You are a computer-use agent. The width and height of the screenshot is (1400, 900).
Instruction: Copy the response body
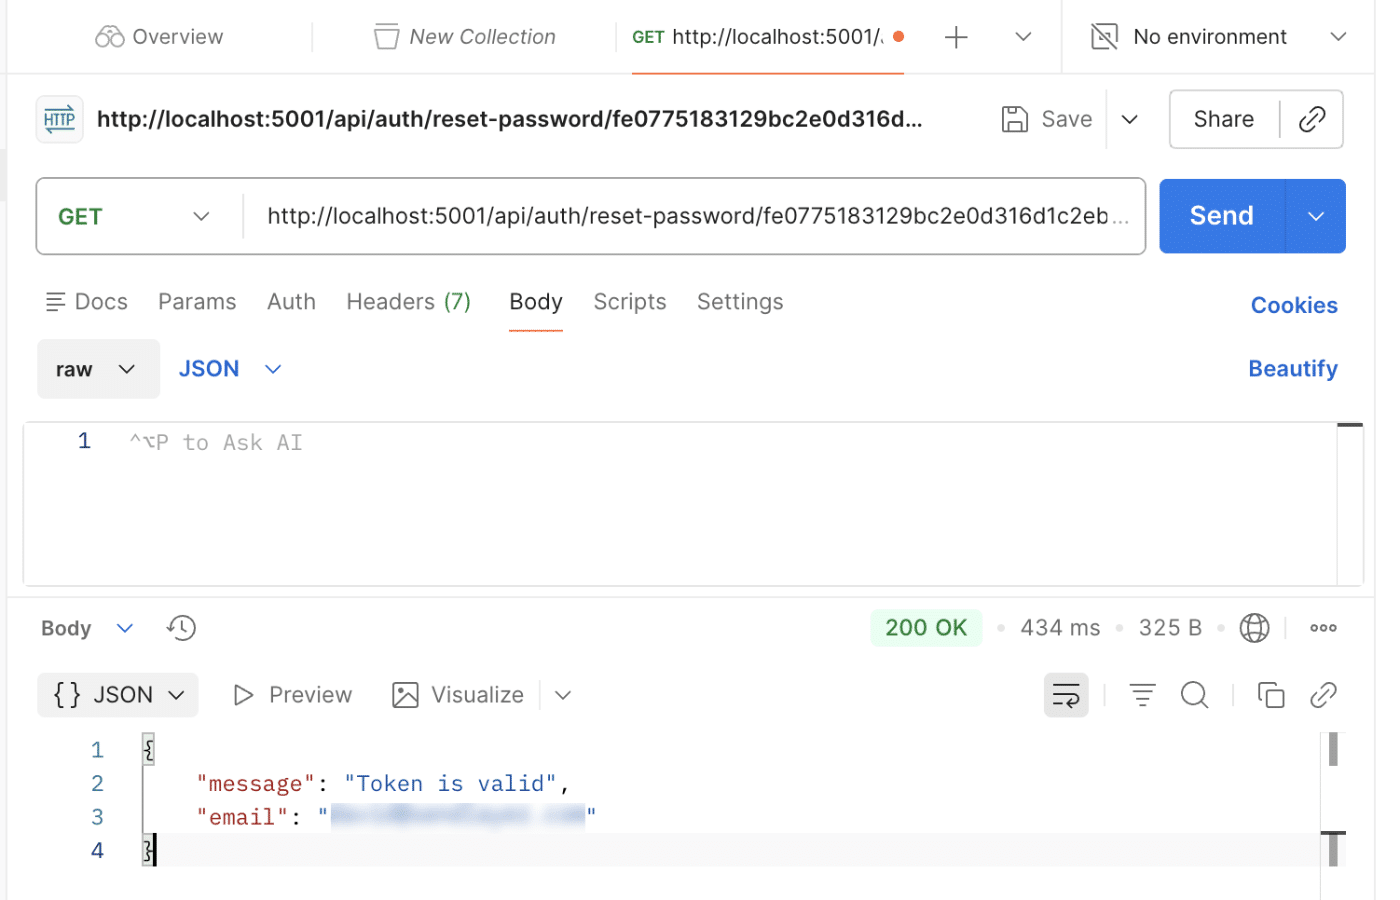(1271, 694)
